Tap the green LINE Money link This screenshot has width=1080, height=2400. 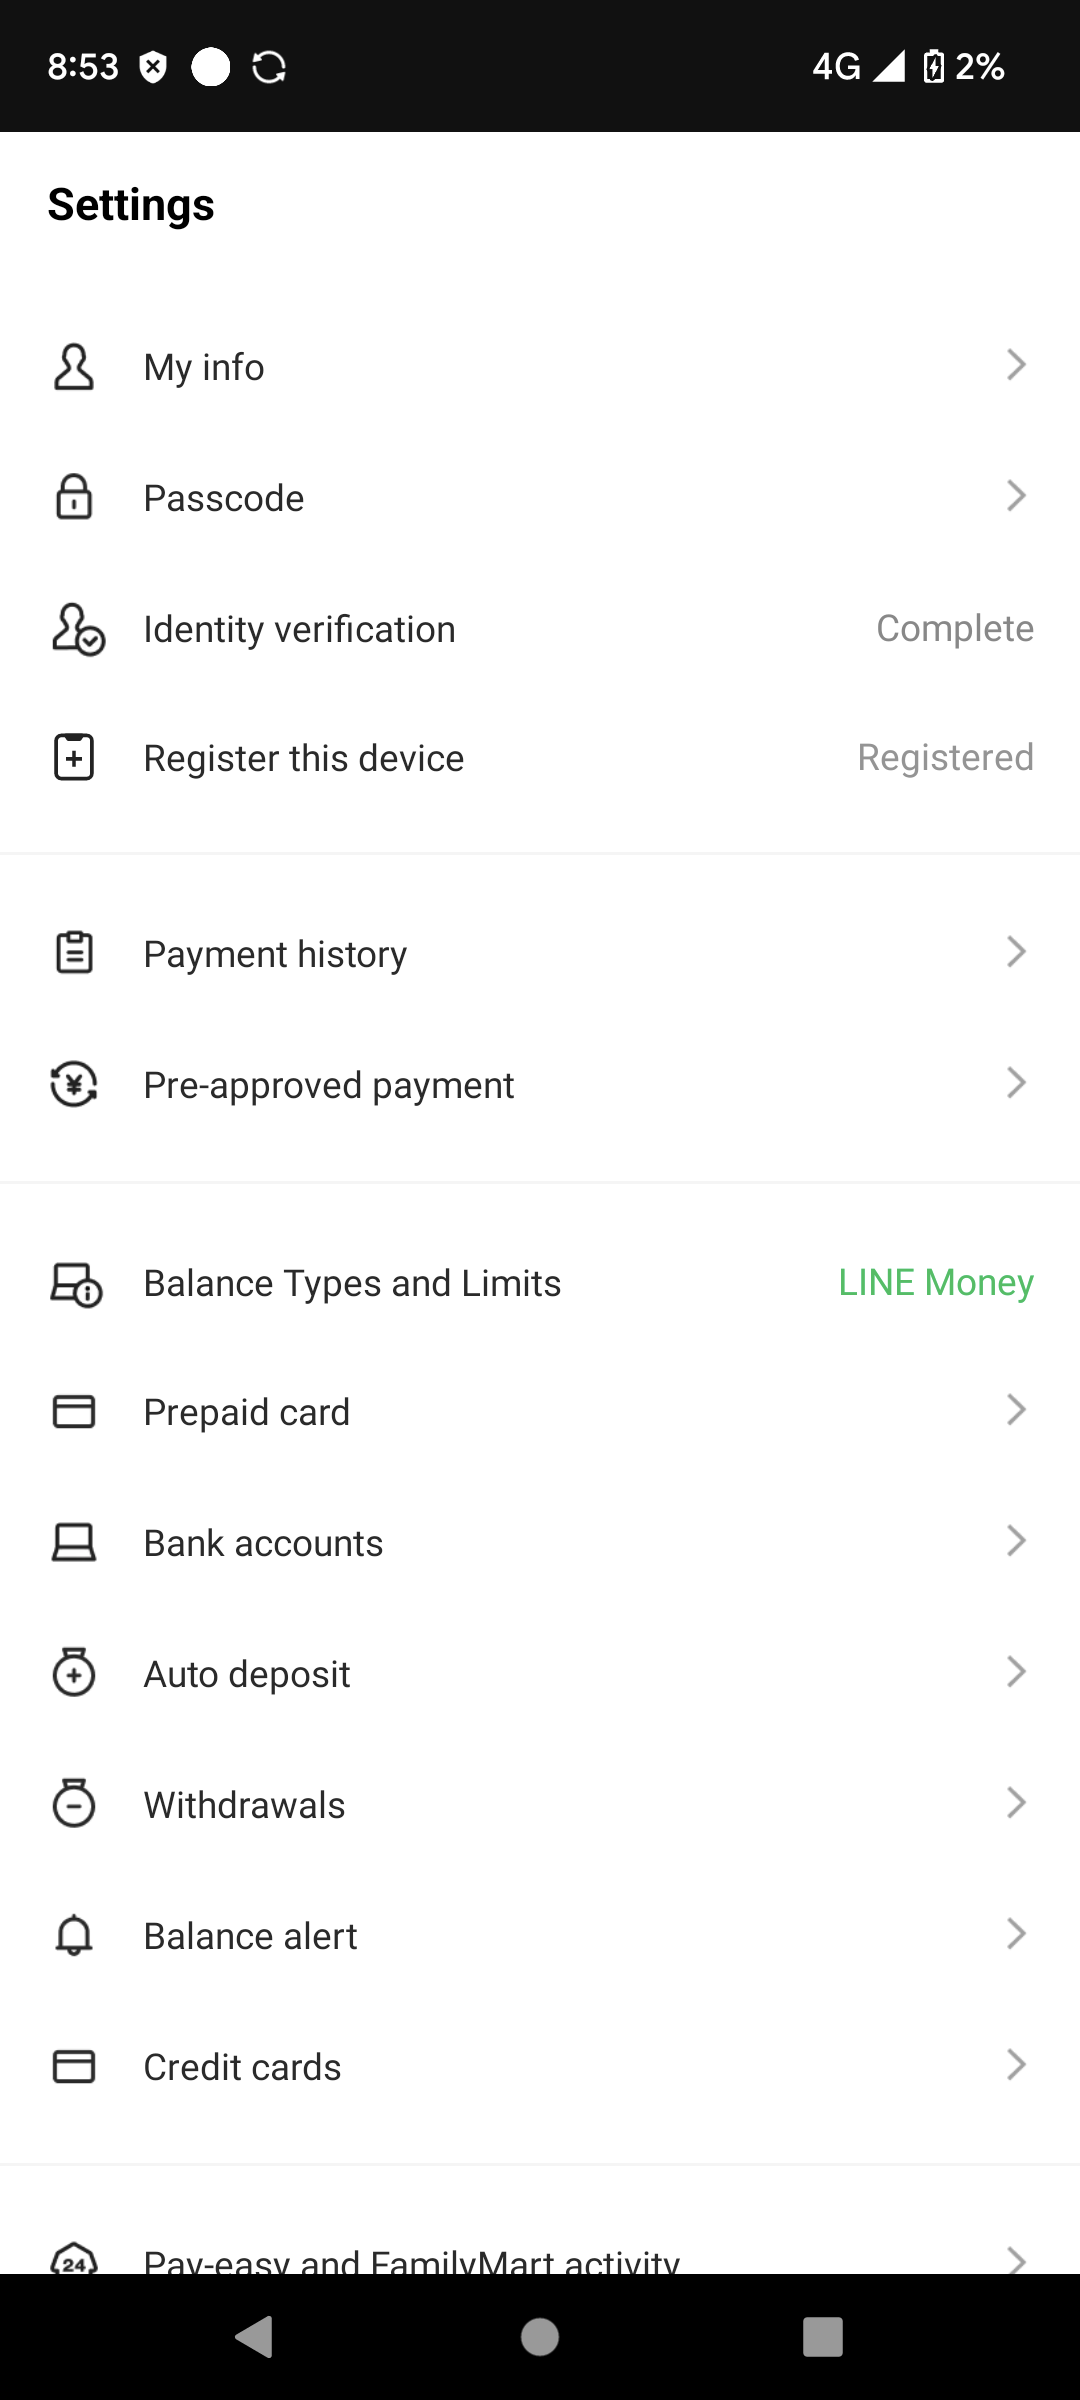pyautogui.click(x=936, y=1283)
